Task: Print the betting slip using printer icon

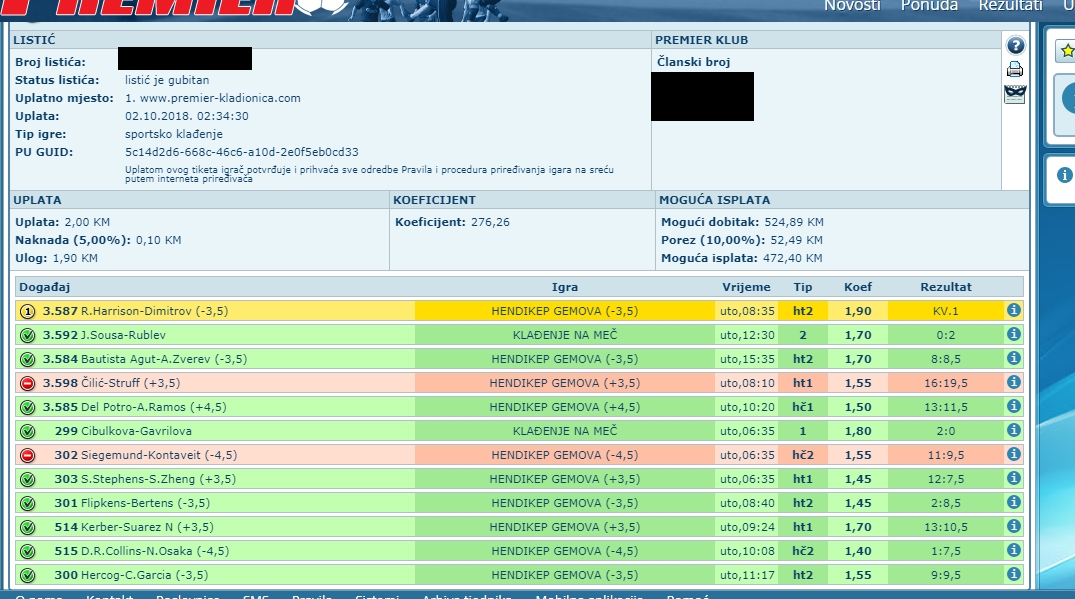Action: click(1015, 69)
